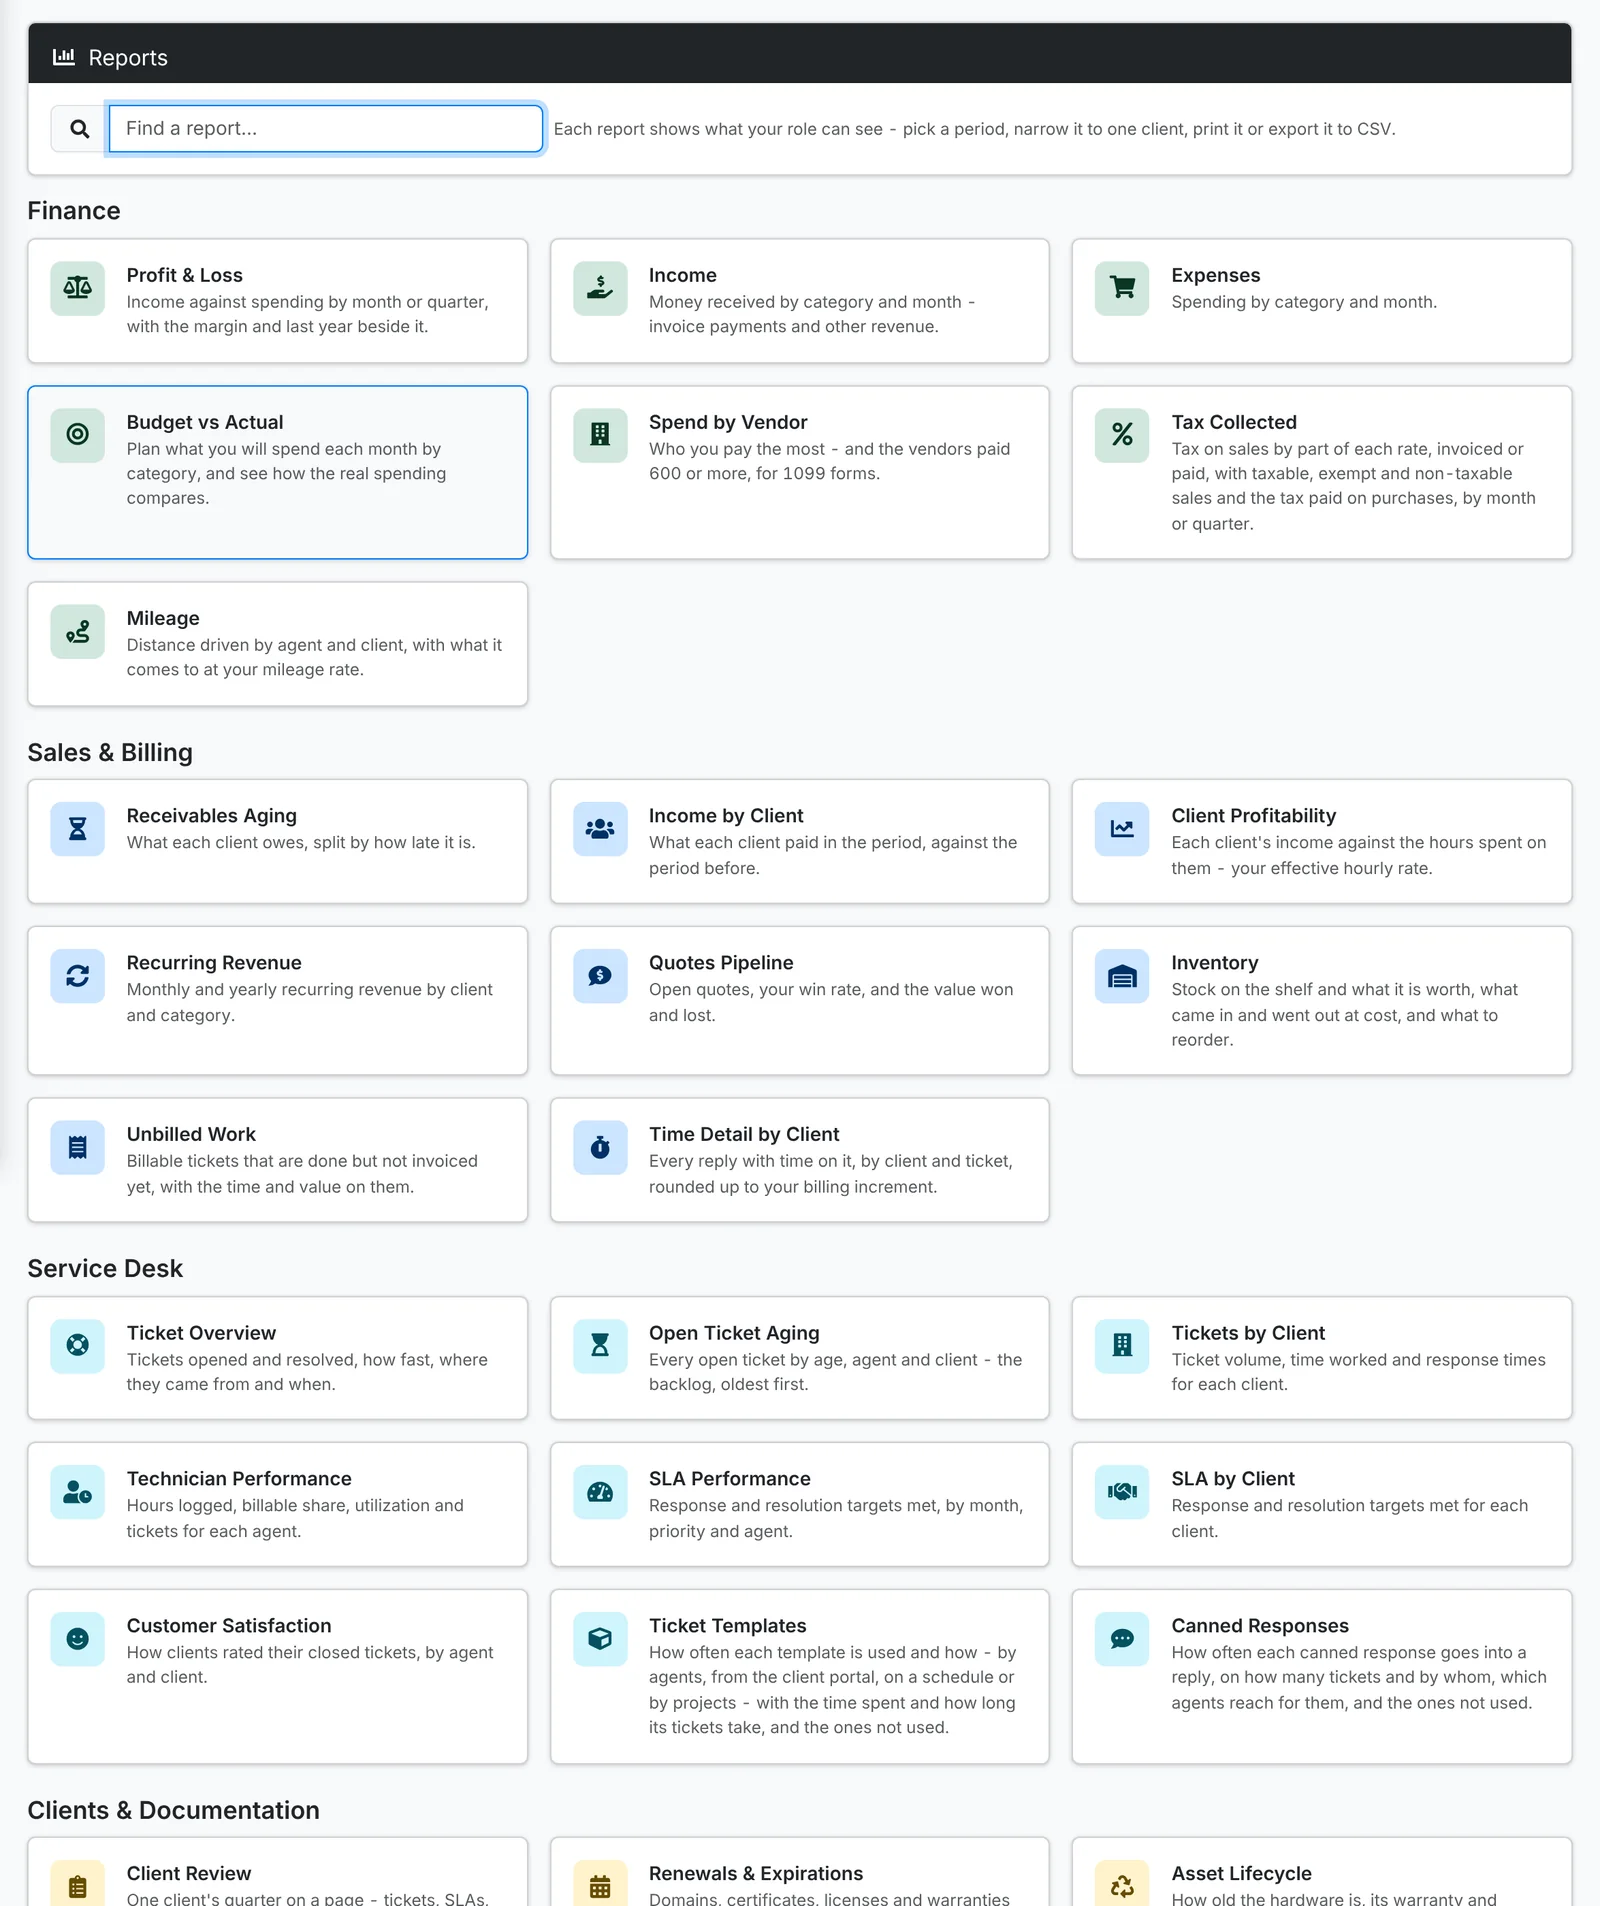Open the Budget vs Actual report

278,472
